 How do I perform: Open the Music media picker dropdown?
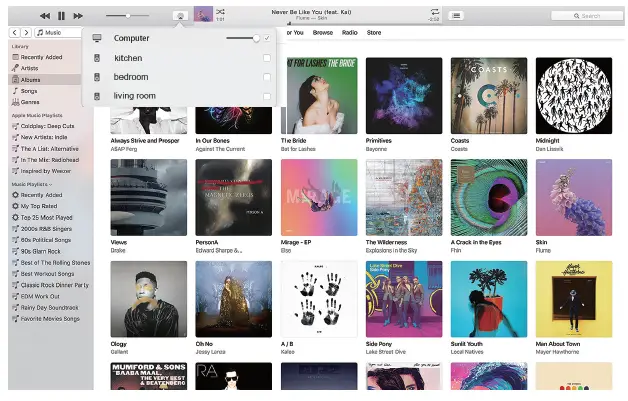pyautogui.click(x=58, y=32)
